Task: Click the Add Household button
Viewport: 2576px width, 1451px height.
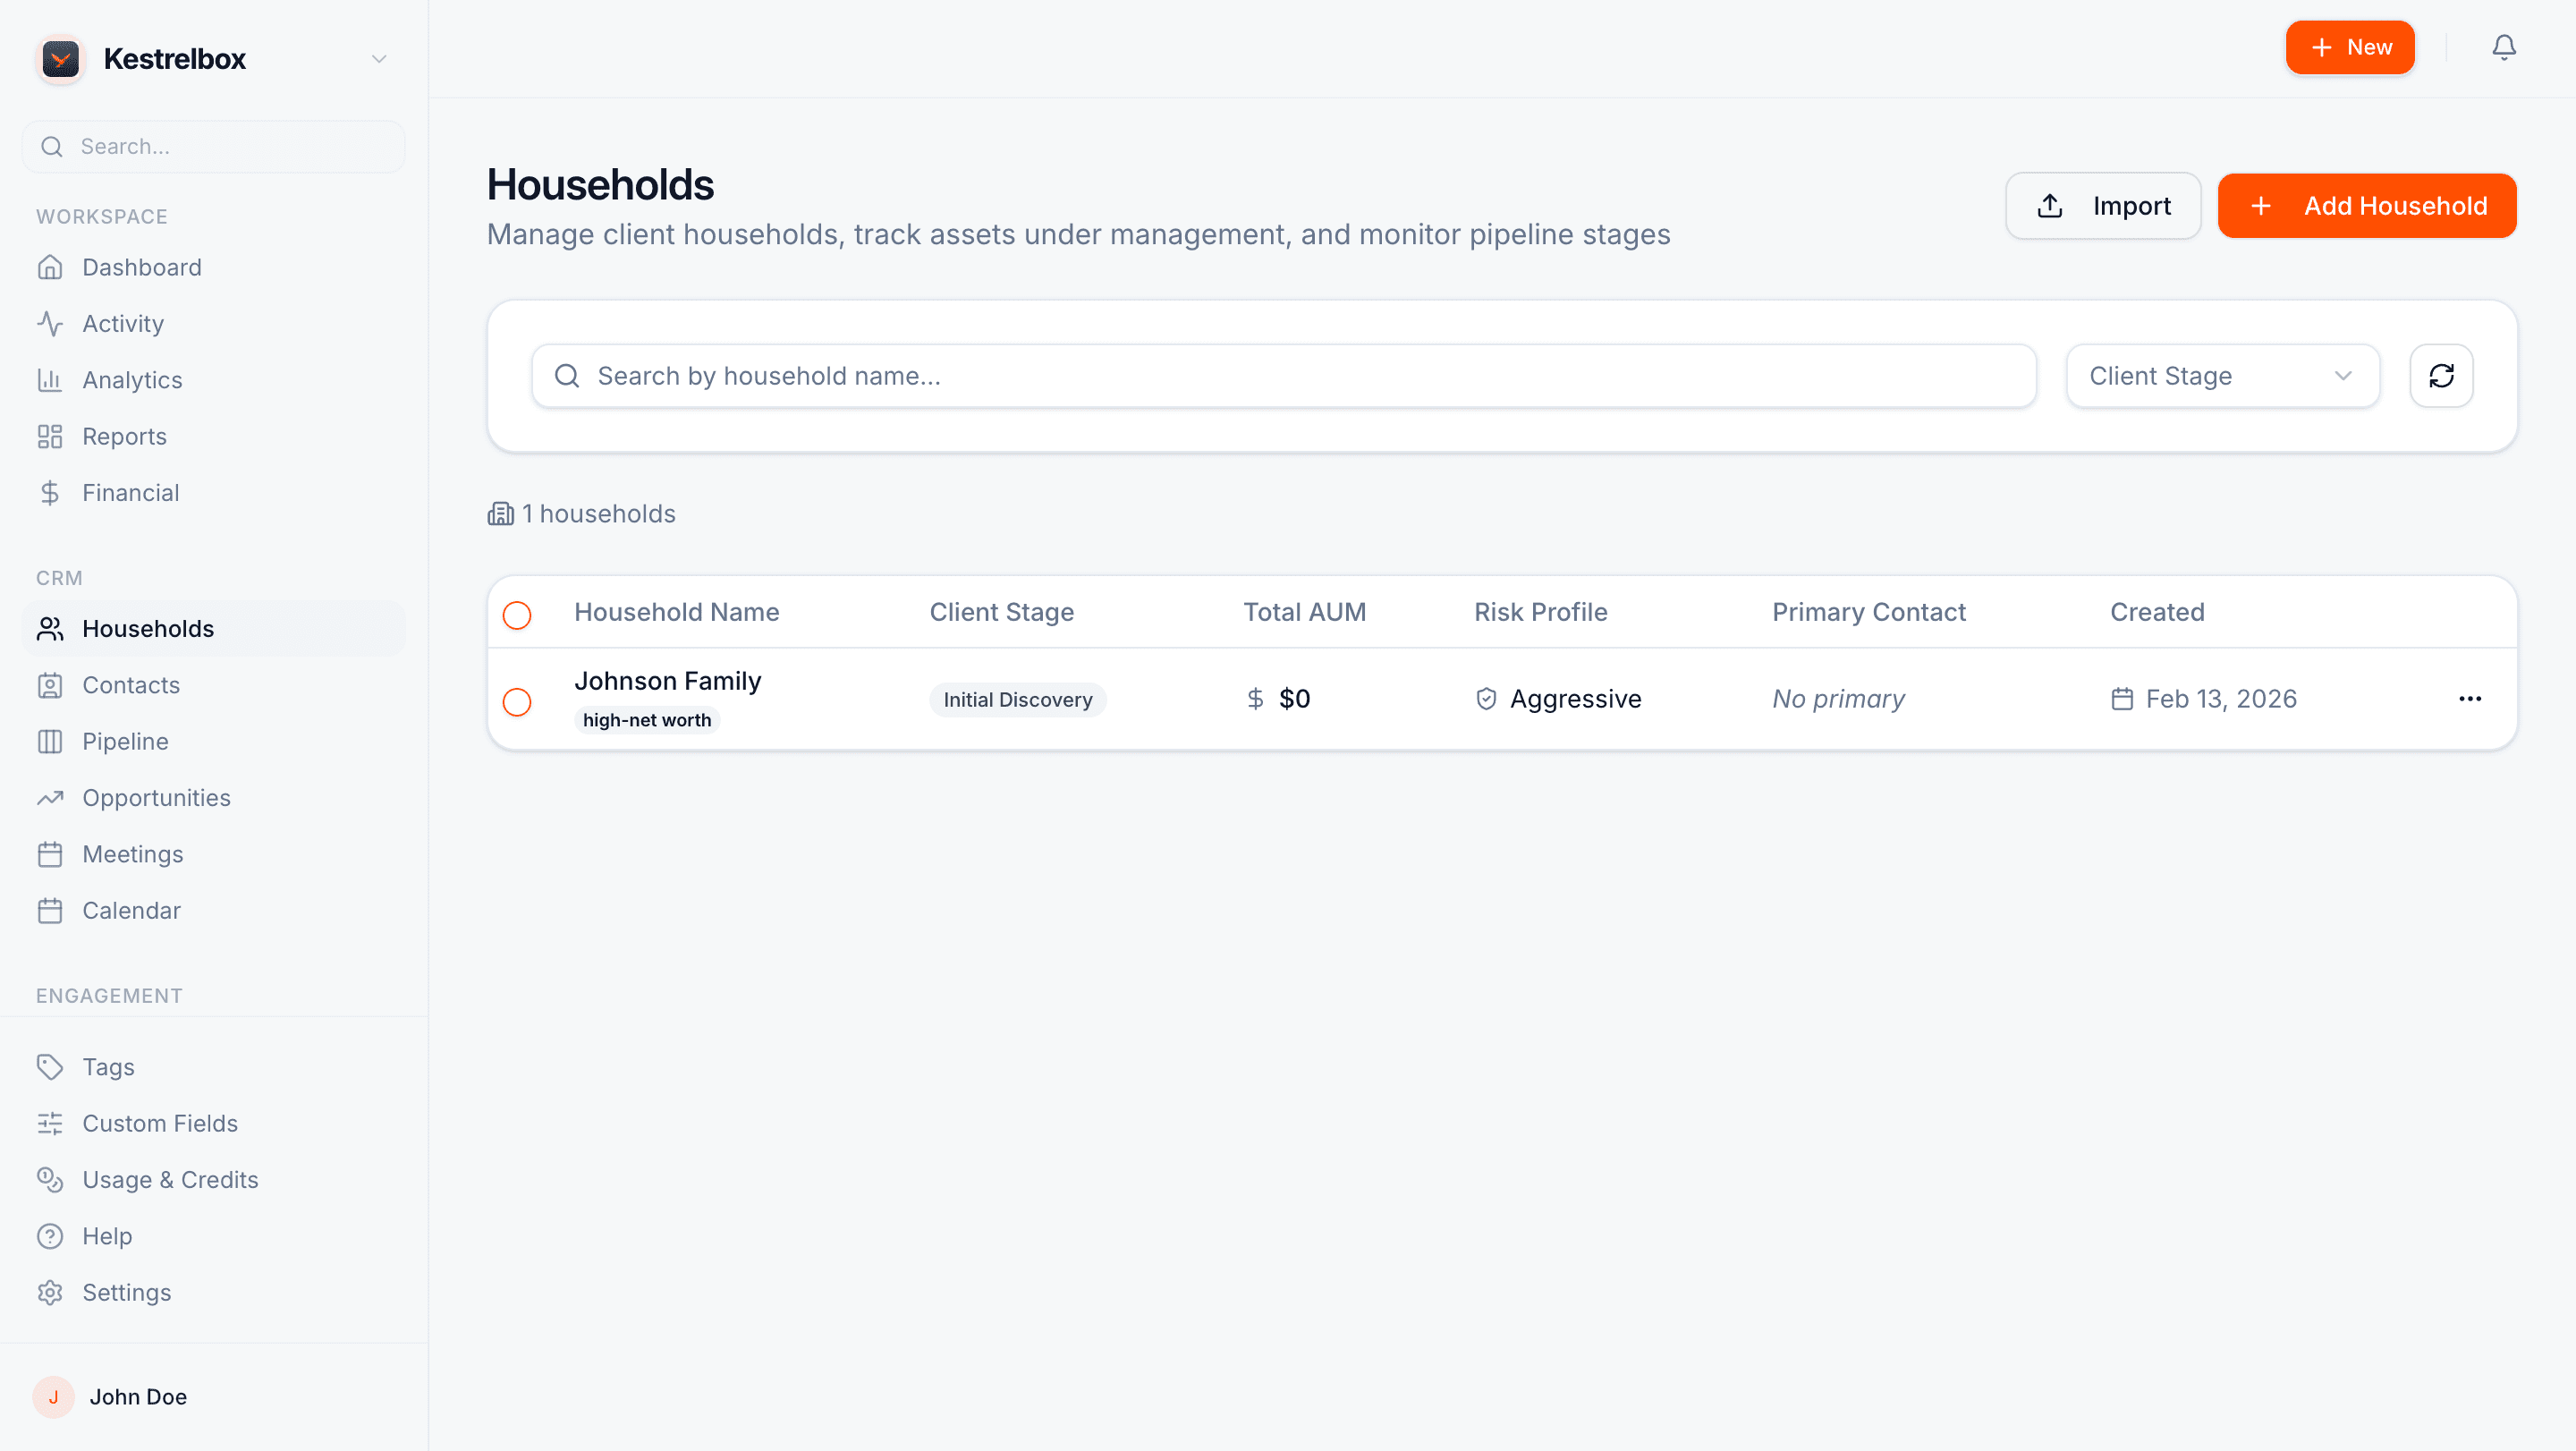Action: pyautogui.click(x=2367, y=205)
